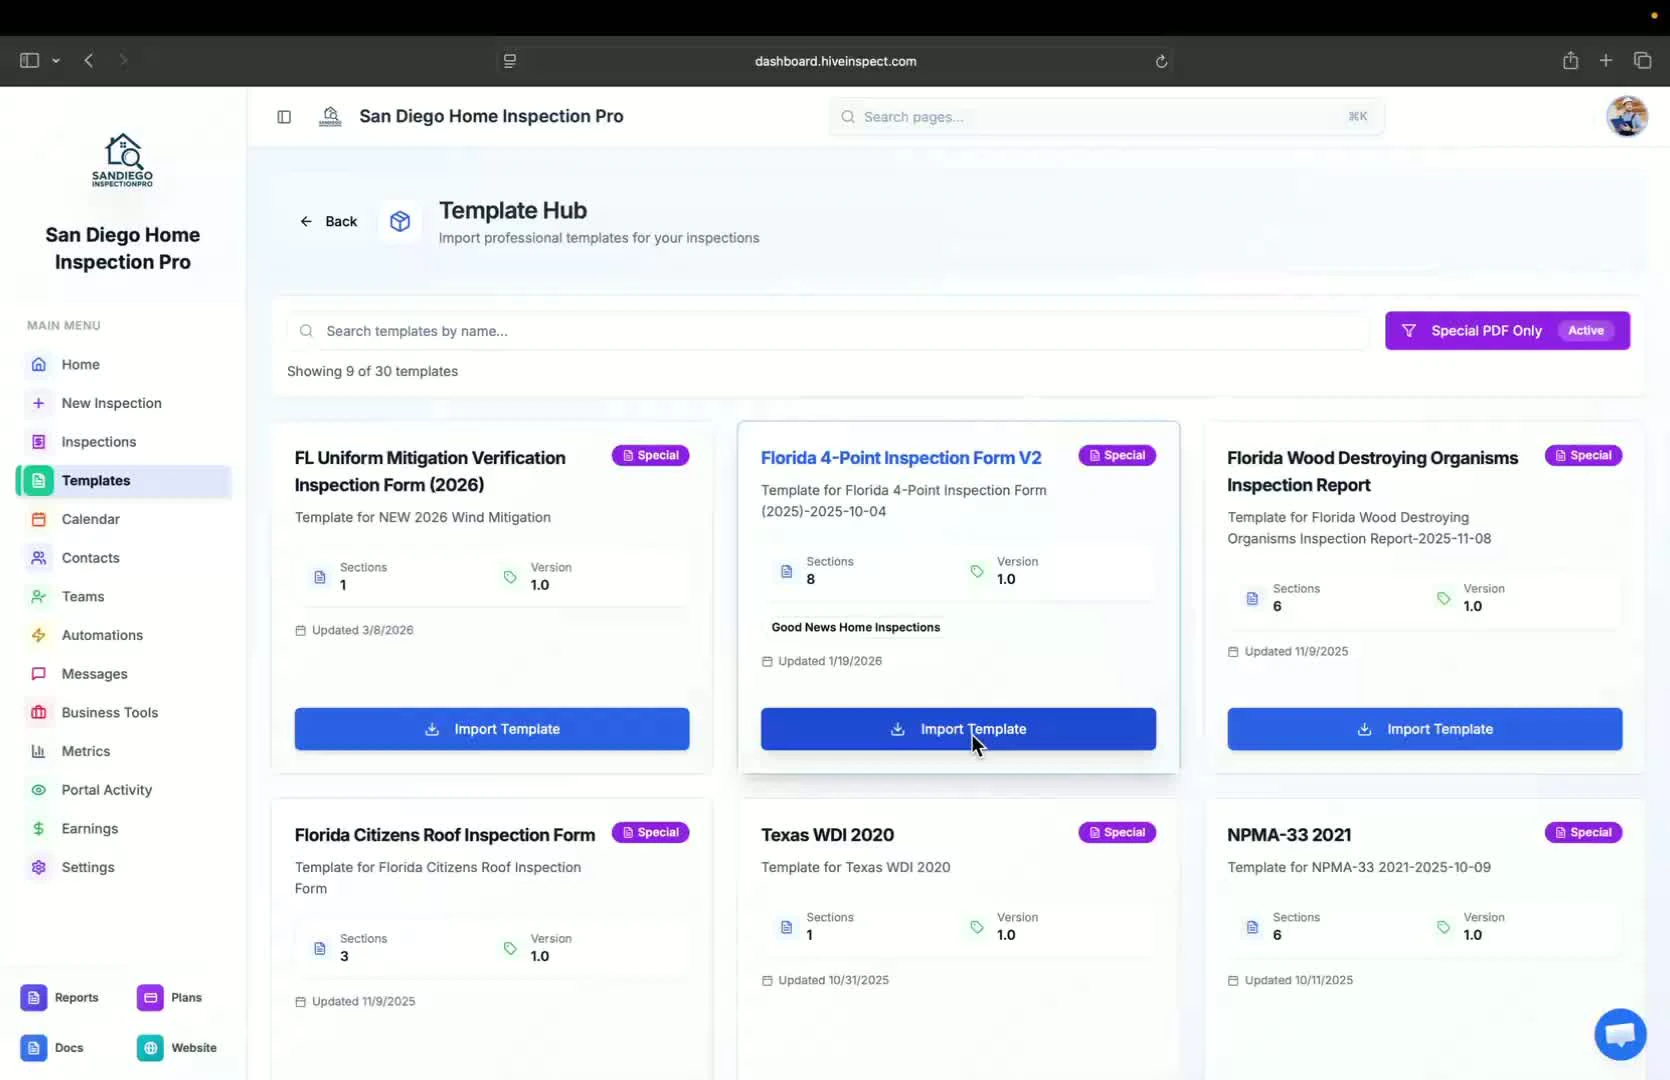
Task: Click Back to leave Template Hub
Action: tap(329, 221)
